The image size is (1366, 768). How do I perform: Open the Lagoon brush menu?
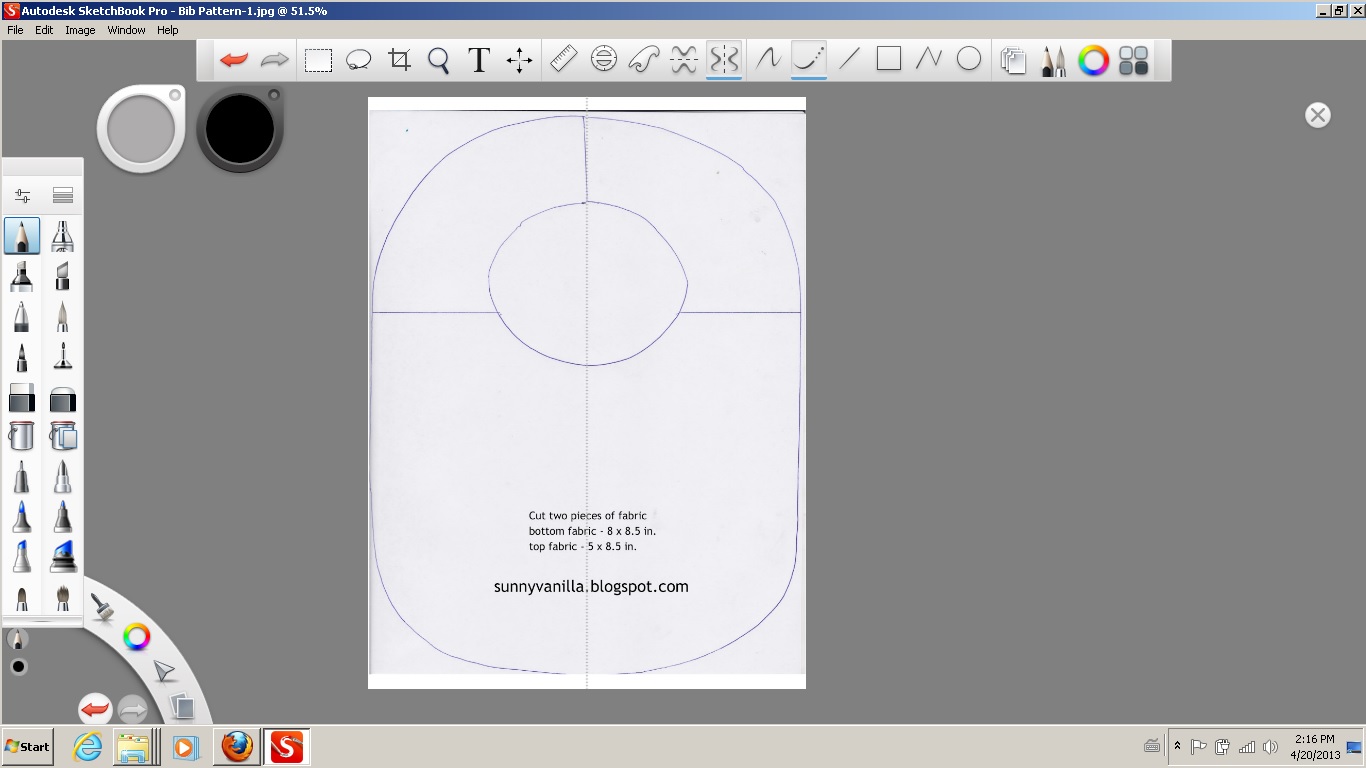tap(101, 606)
